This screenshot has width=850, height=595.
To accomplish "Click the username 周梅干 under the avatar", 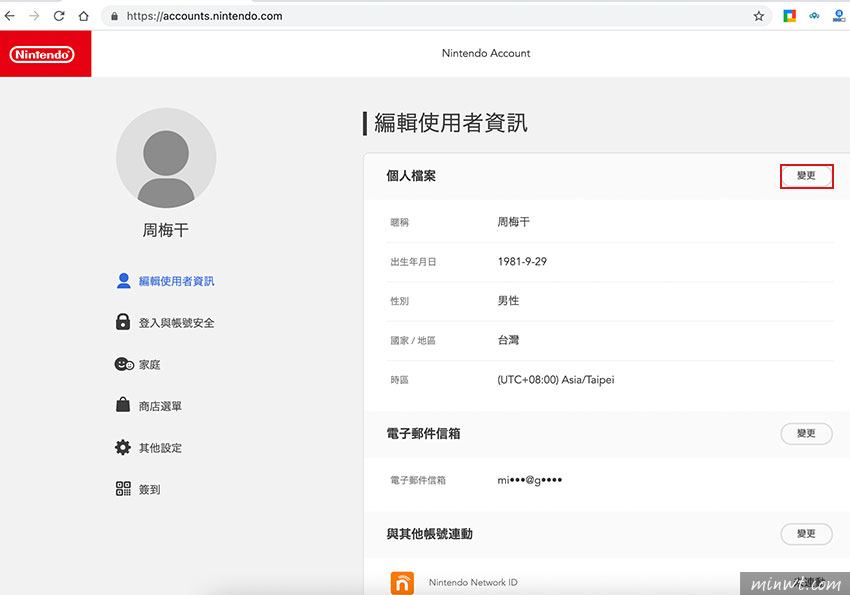I will (x=165, y=230).
